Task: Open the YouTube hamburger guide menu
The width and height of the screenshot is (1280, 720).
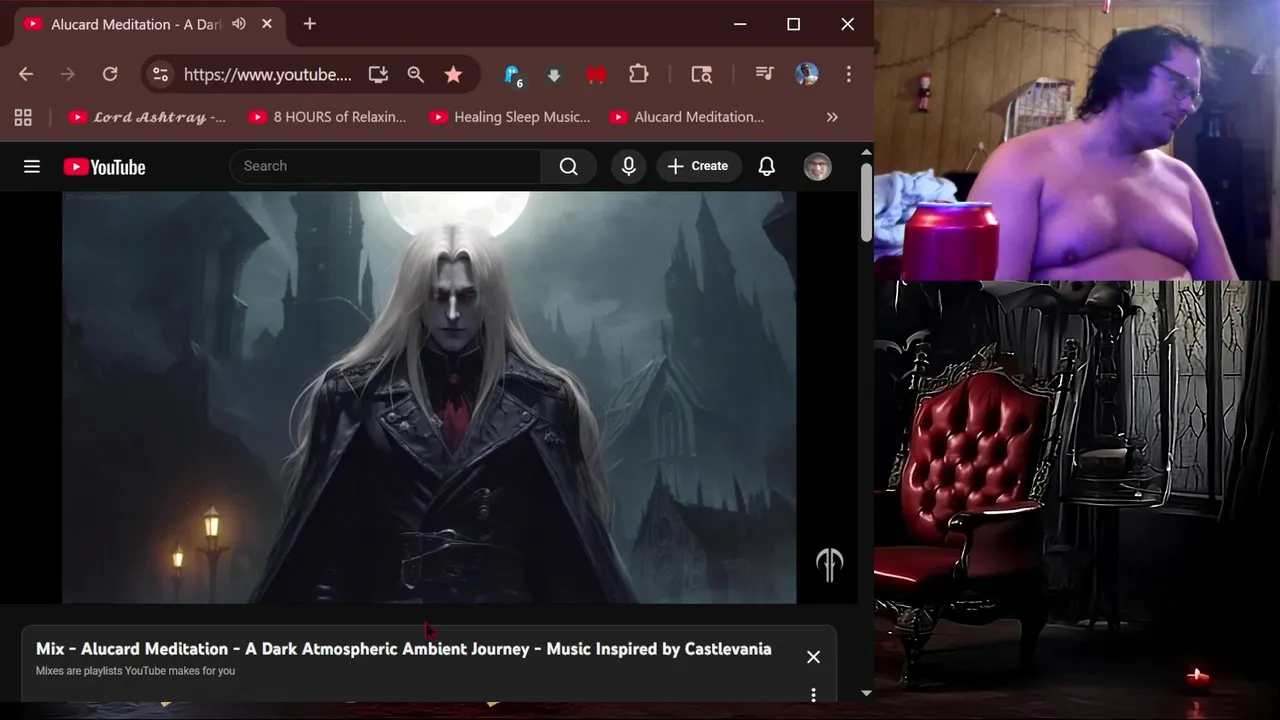Action: coord(32,167)
